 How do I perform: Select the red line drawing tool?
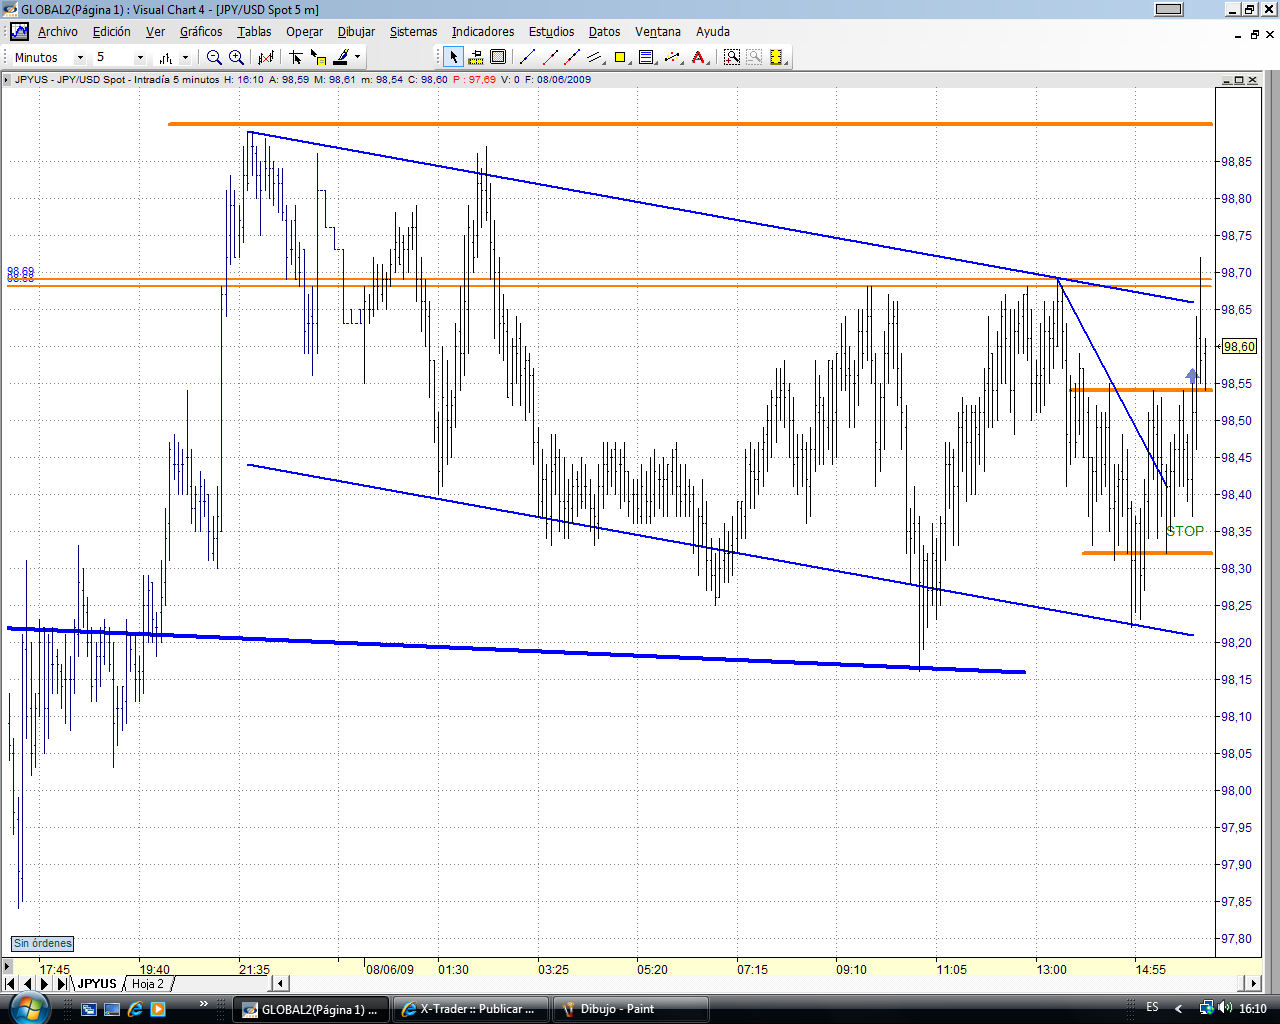coord(549,57)
